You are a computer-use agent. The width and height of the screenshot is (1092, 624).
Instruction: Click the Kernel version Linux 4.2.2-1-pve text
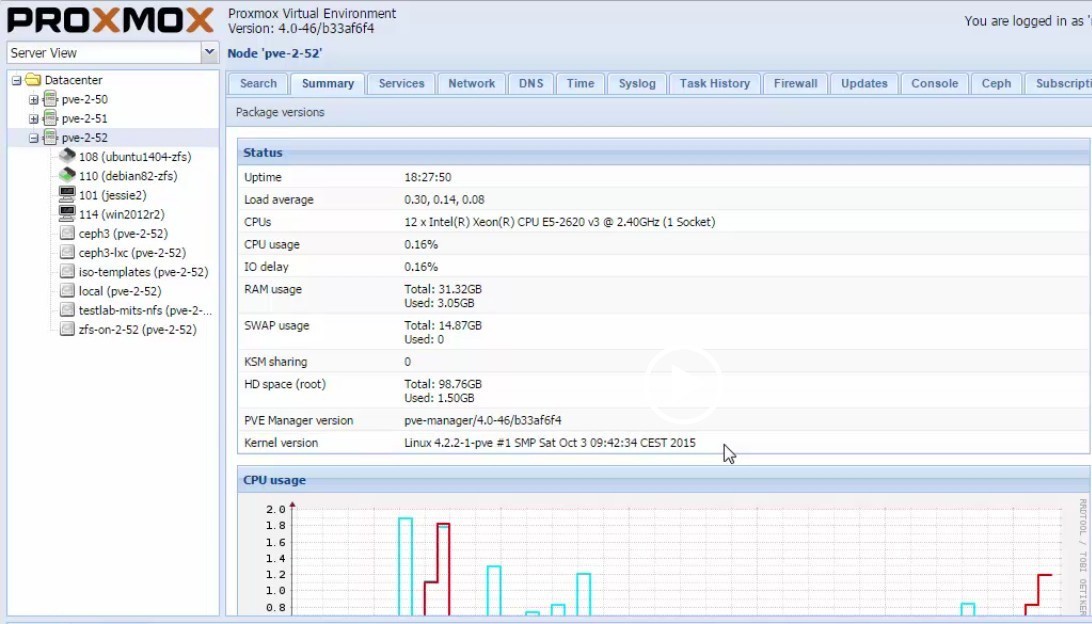click(x=549, y=443)
